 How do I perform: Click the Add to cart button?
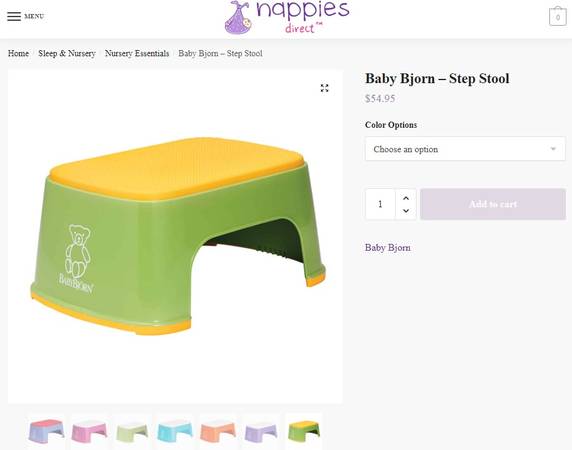click(x=493, y=204)
